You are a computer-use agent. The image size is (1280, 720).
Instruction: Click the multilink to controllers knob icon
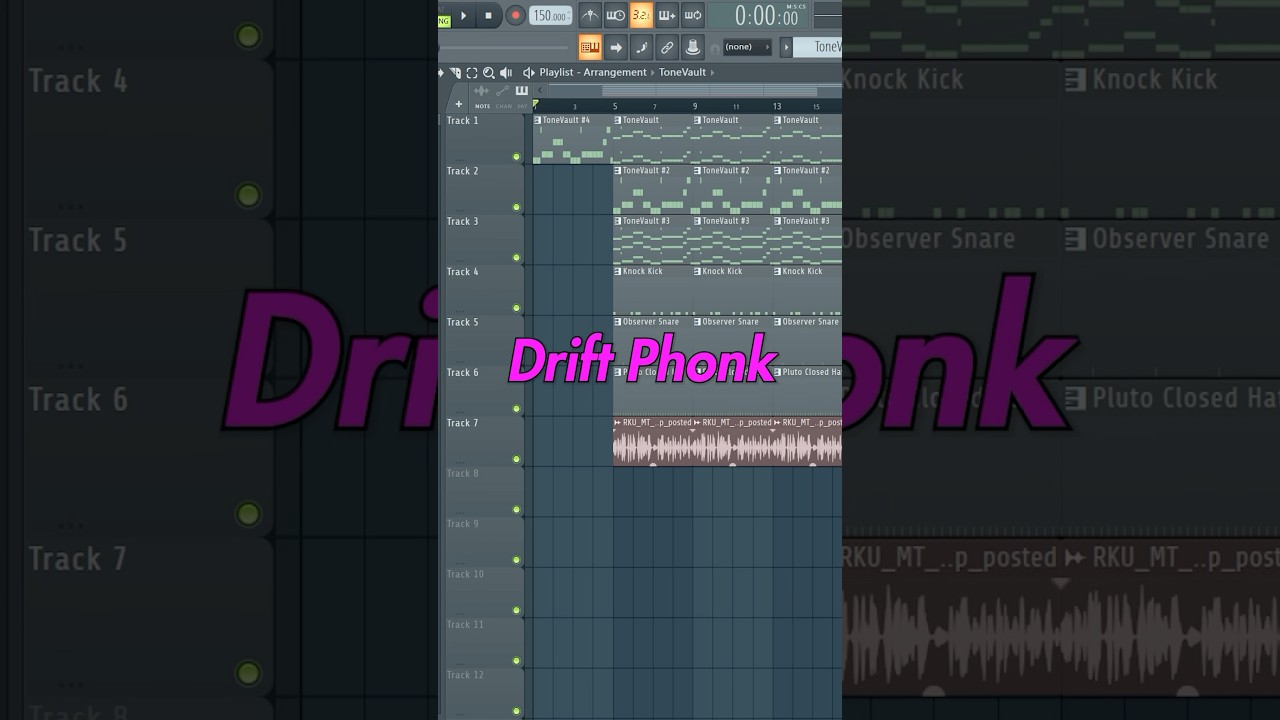click(x=692, y=47)
